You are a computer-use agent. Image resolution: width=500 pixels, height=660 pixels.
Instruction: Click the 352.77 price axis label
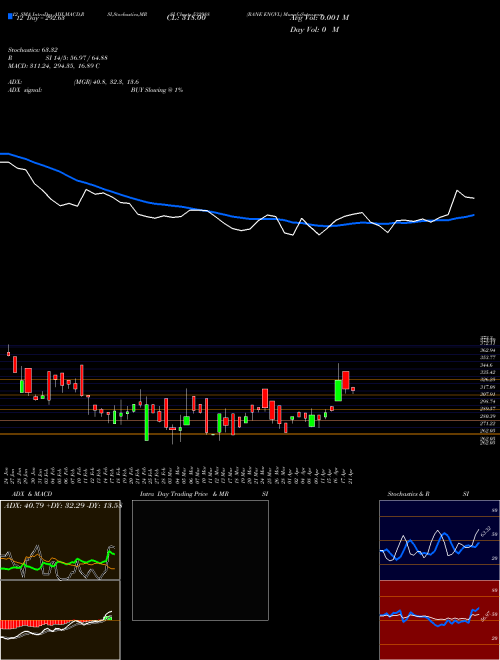point(487,357)
